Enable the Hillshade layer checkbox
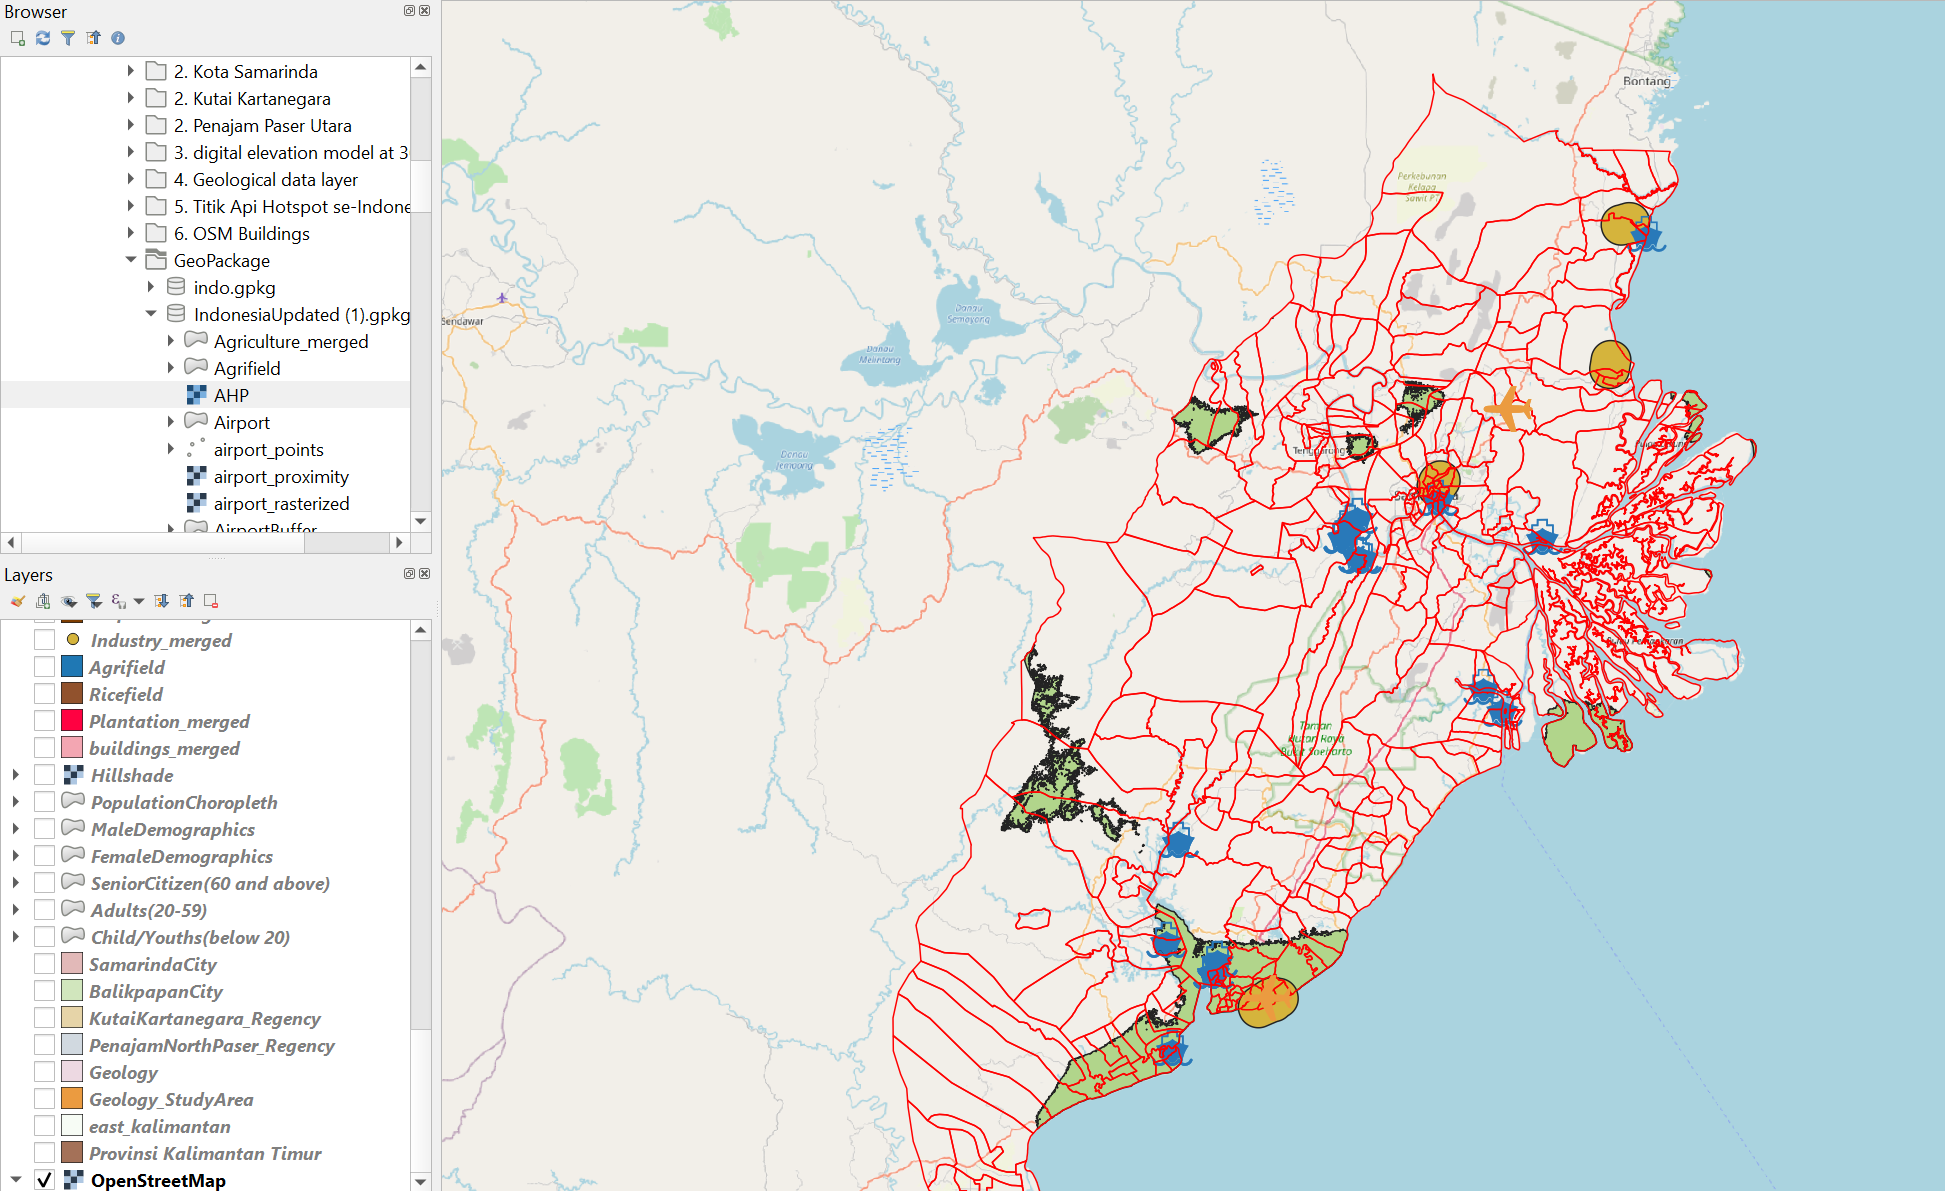 click(44, 775)
